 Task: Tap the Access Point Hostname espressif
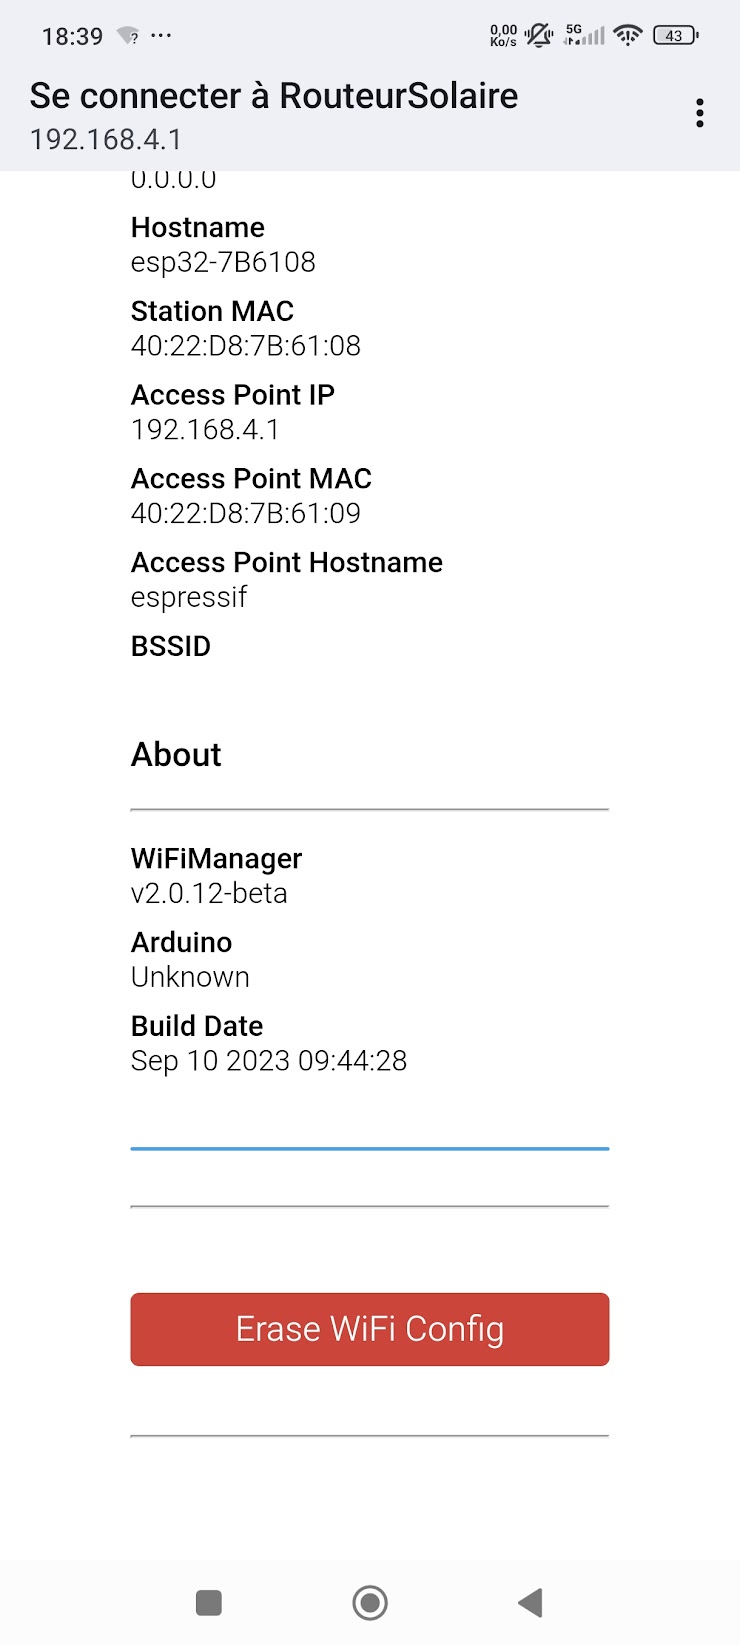[188, 597]
